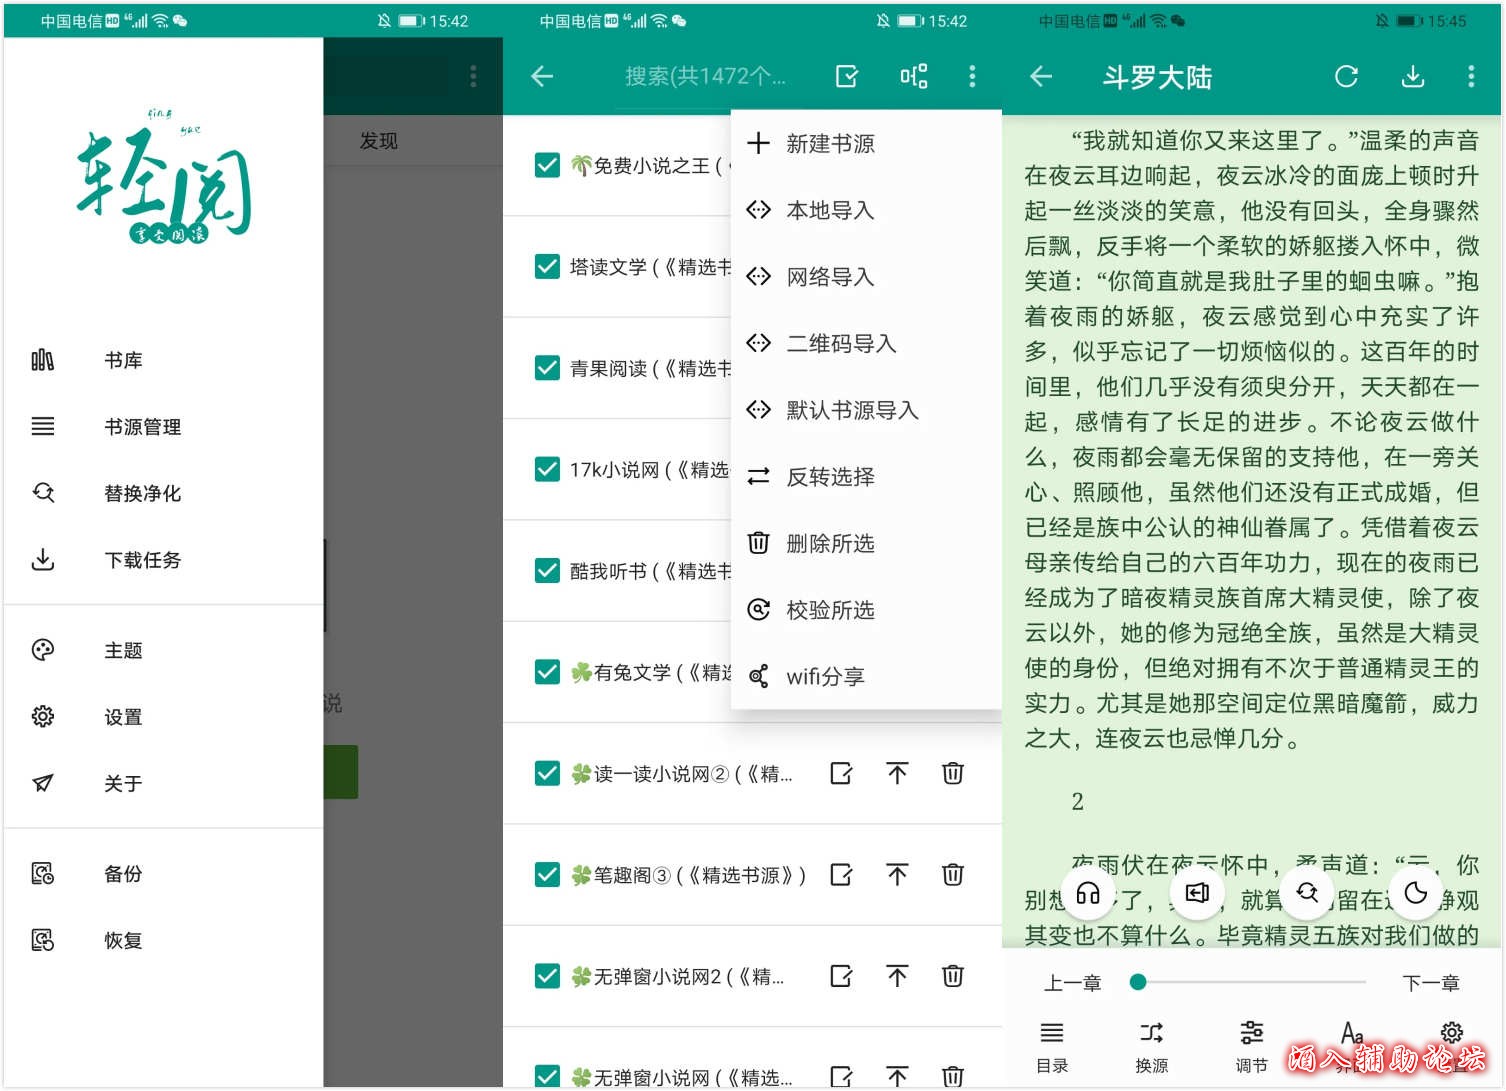The height and width of the screenshot is (1091, 1506).
Task: Go back from 斗罗大陆 reader
Action: point(1041,76)
